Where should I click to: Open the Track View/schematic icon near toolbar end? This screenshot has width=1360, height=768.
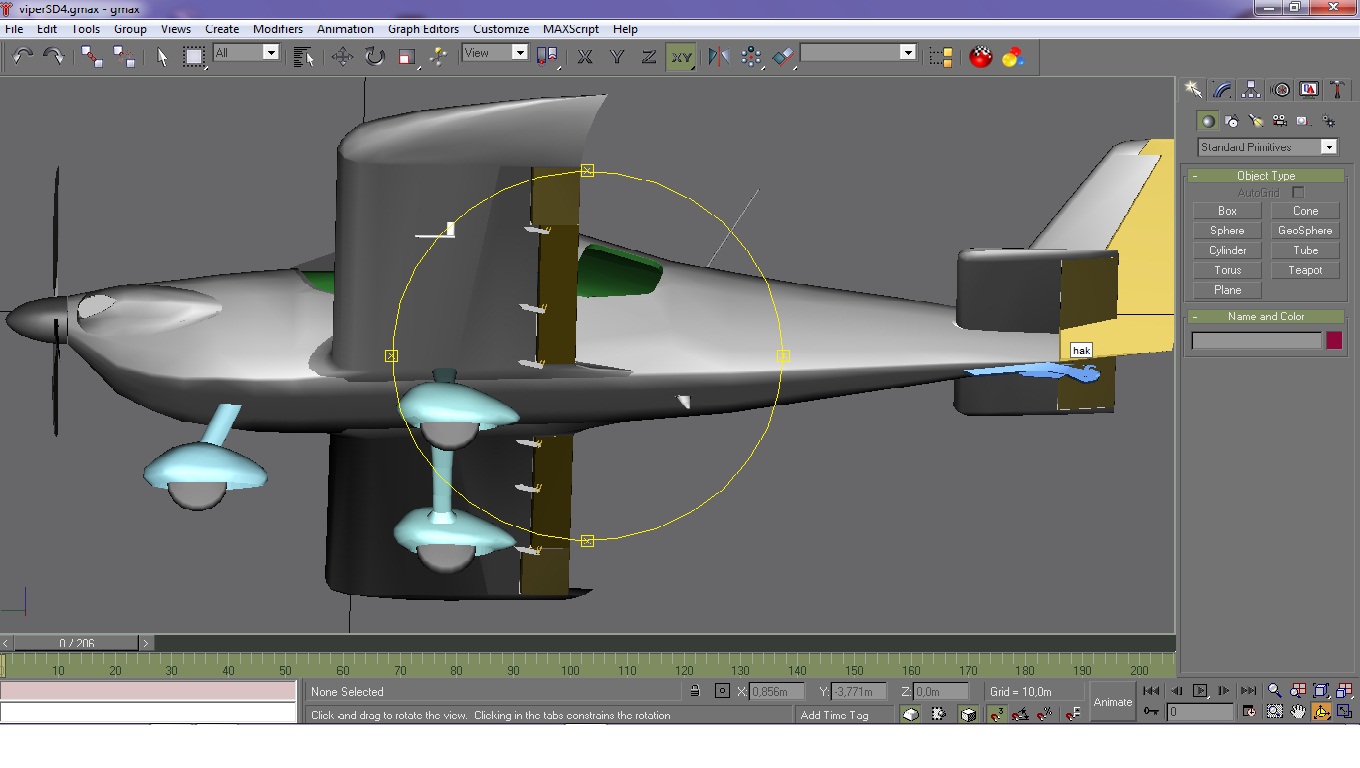pyautogui.click(x=941, y=57)
